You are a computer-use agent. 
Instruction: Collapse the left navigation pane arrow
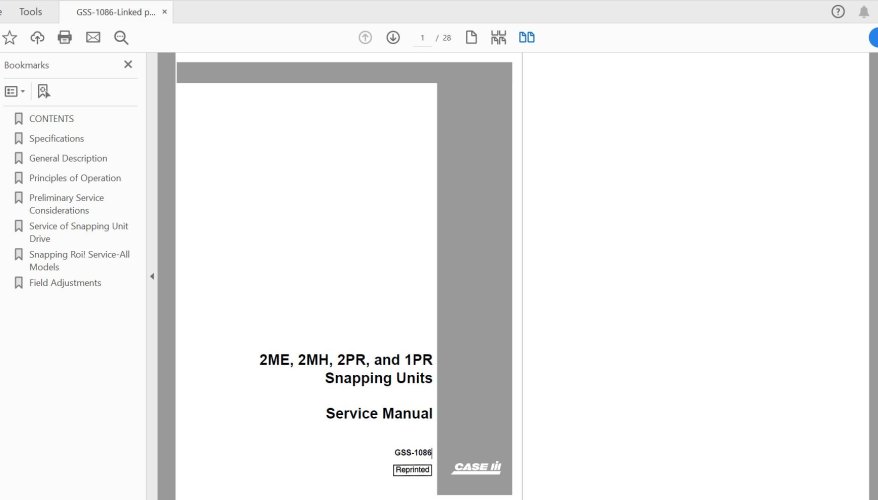tap(152, 276)
